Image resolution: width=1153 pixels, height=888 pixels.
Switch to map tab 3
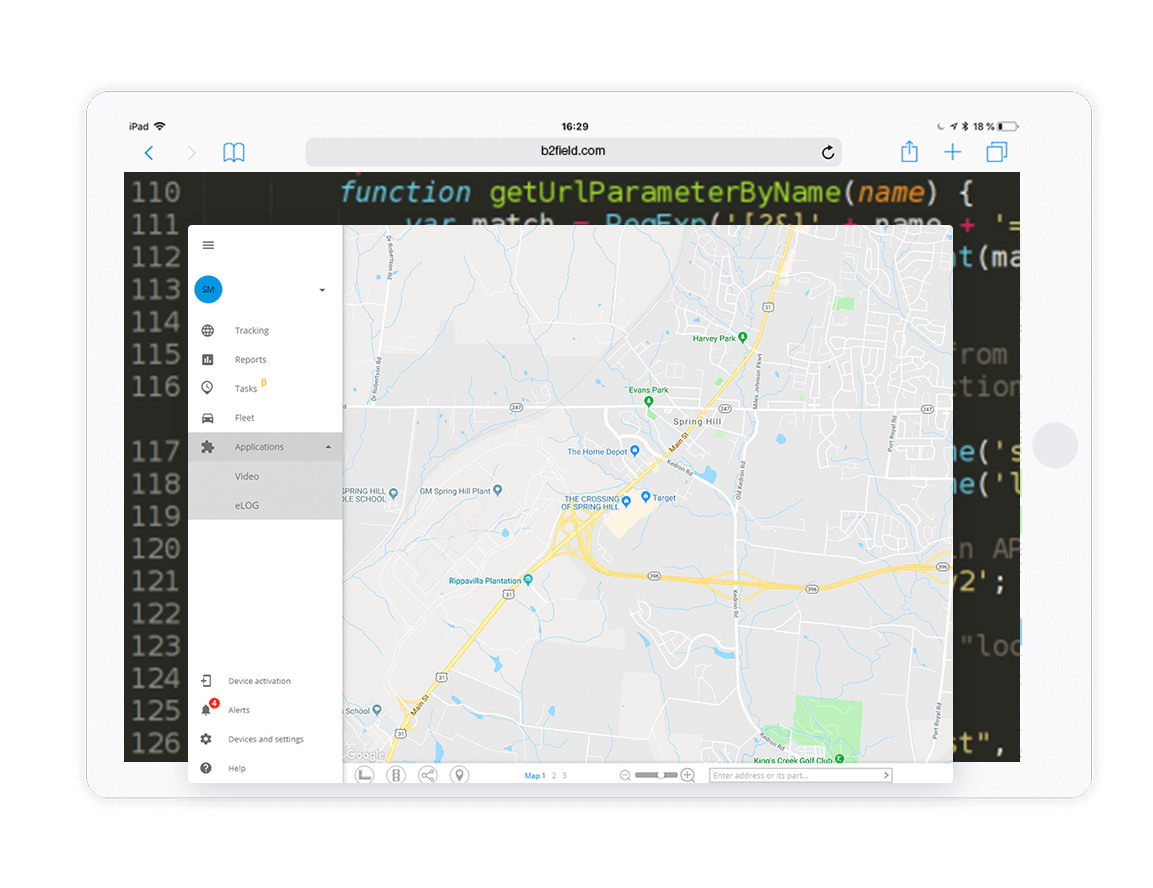[565, 776]
